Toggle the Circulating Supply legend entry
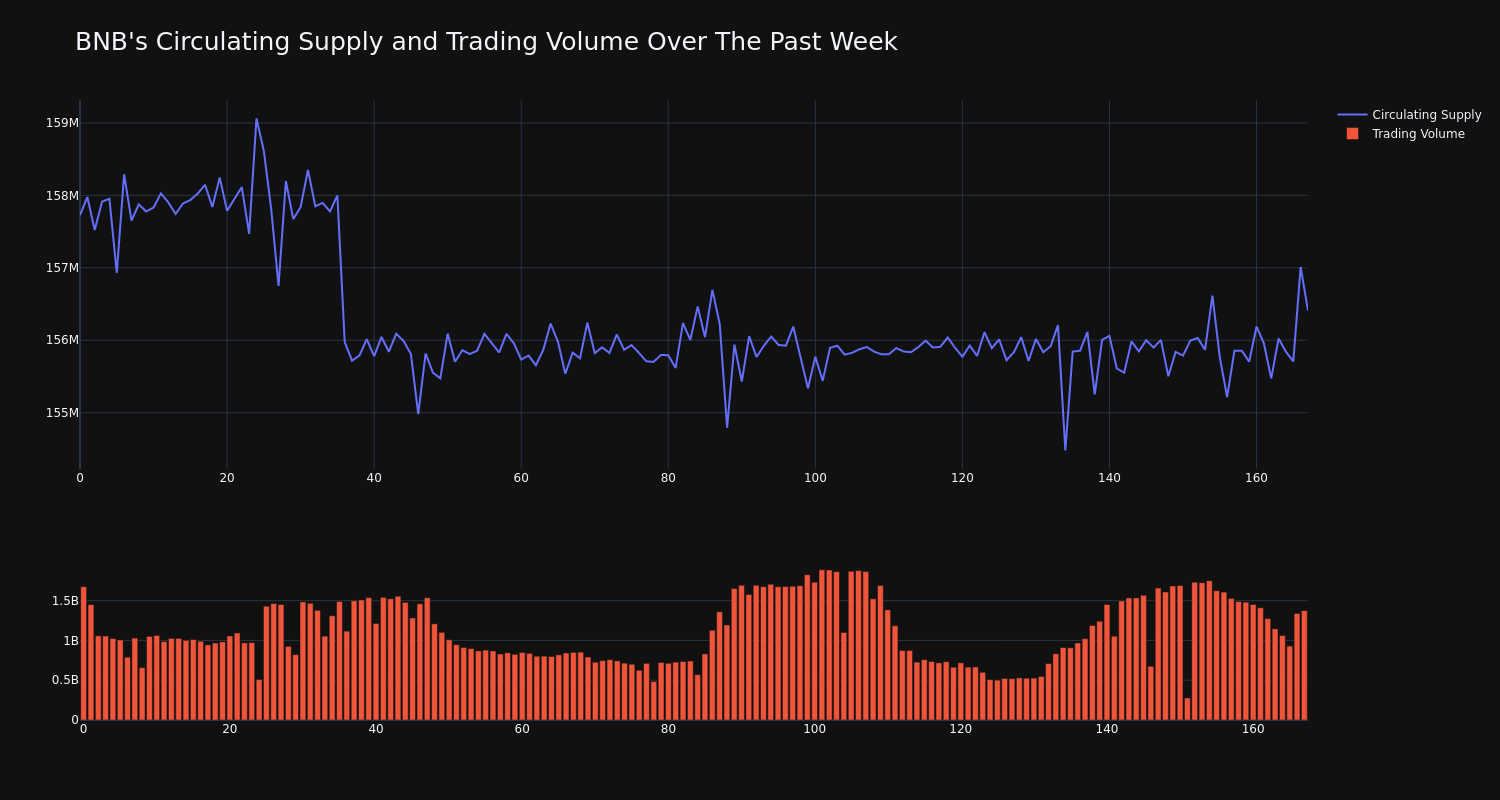 coord(1409,115)
